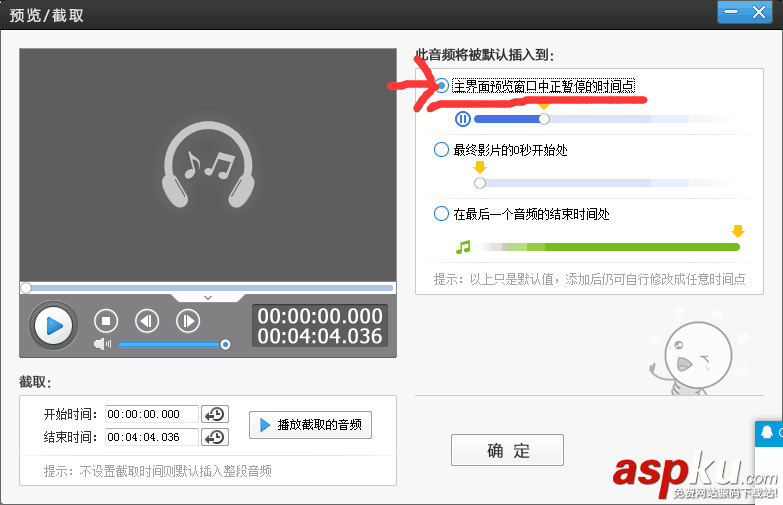783x505 pixels.
Task: Click the headphone music preview area
Action: 208,165
